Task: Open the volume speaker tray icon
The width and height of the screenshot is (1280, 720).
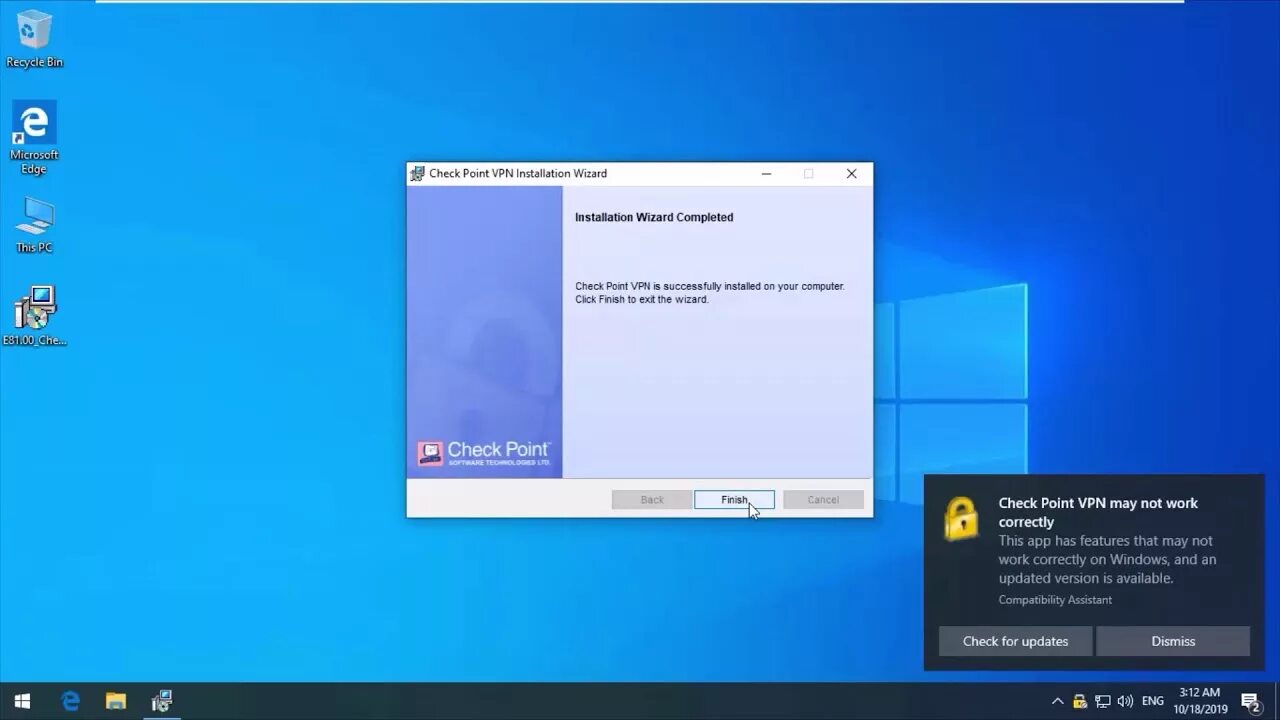Action: click(x=1125, y=701)
